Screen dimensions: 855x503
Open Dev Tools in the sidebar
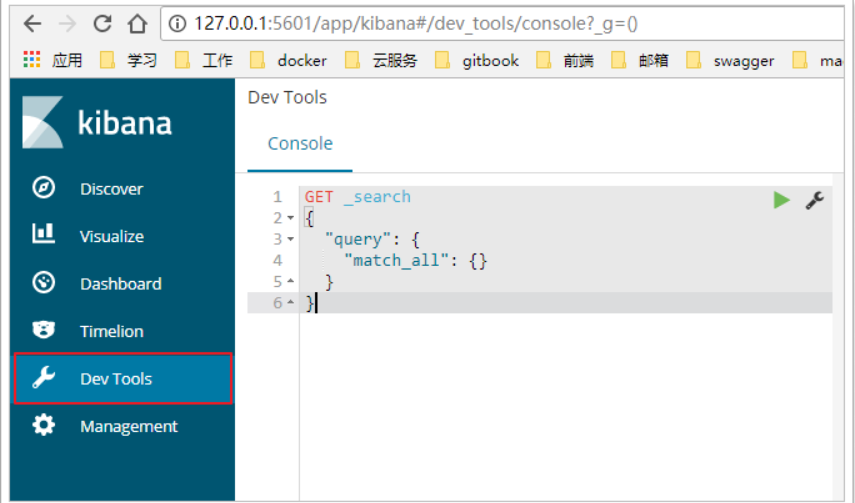pos(116,379)
